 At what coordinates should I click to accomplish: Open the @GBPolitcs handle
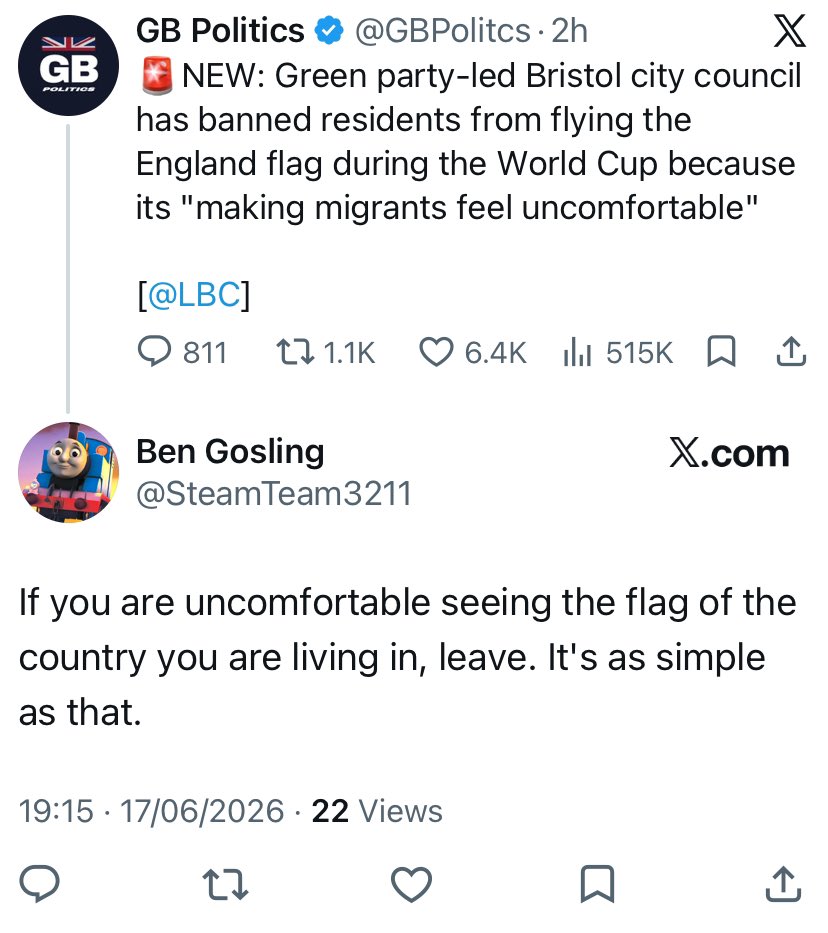click(442, 31)
